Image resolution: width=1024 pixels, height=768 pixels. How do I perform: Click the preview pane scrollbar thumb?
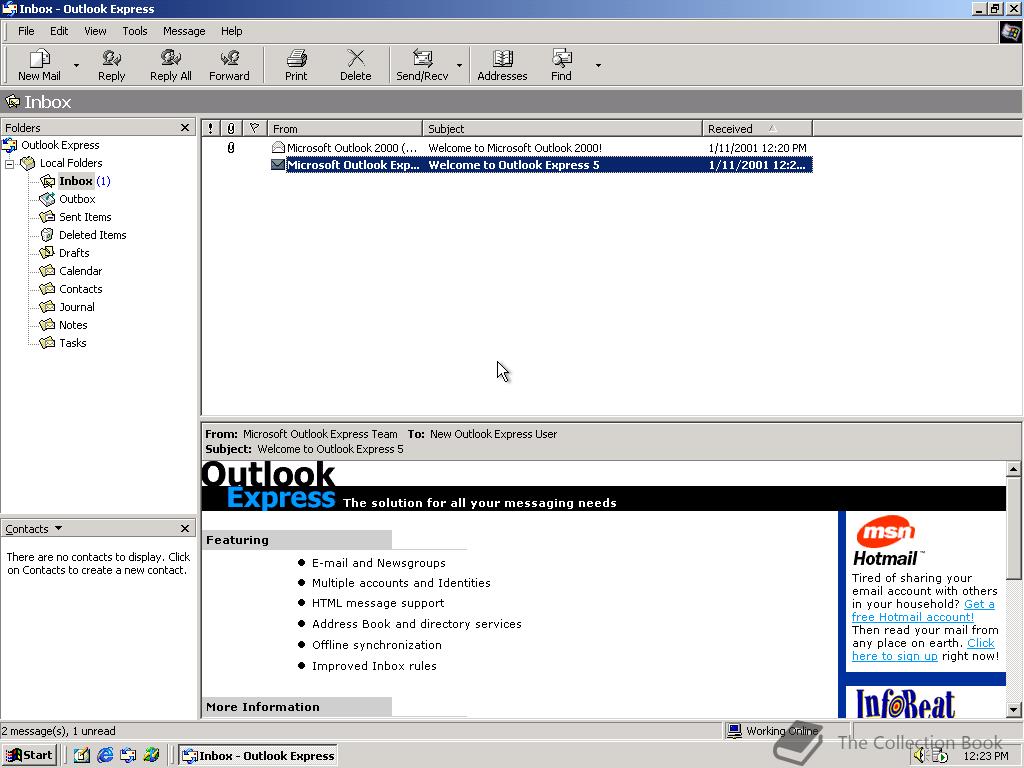[x=1014, y=527]
